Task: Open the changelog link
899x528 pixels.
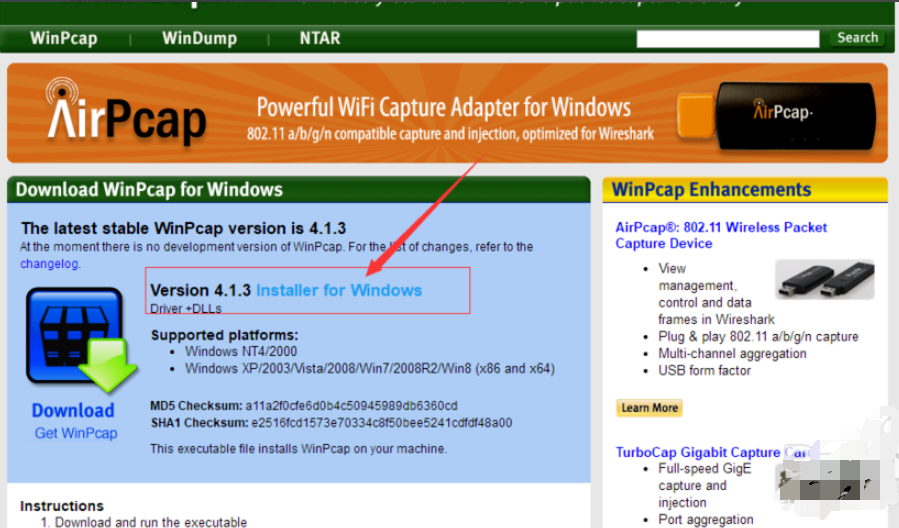Action: (49, 264)
